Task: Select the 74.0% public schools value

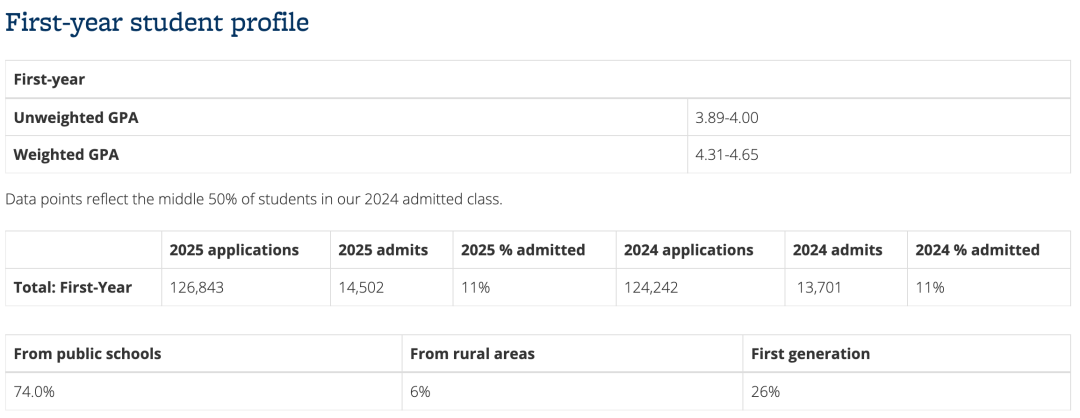Action: pos(34,392)
